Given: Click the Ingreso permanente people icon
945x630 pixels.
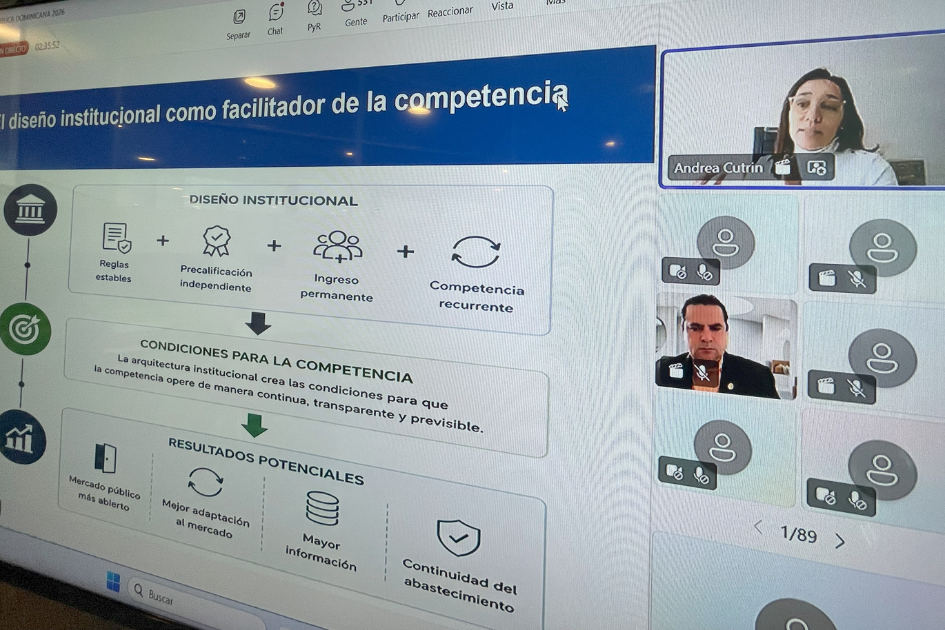Looking at the screenshot, I should (338, 247).
